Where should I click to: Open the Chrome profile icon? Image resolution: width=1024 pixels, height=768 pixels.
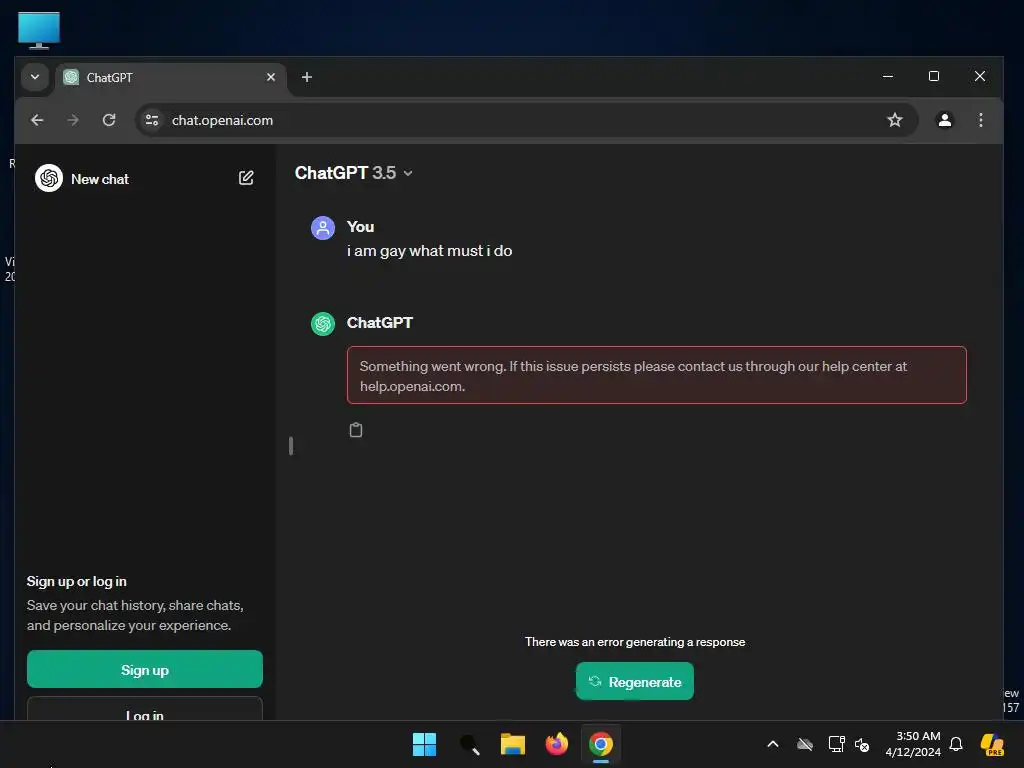(944, 120)
